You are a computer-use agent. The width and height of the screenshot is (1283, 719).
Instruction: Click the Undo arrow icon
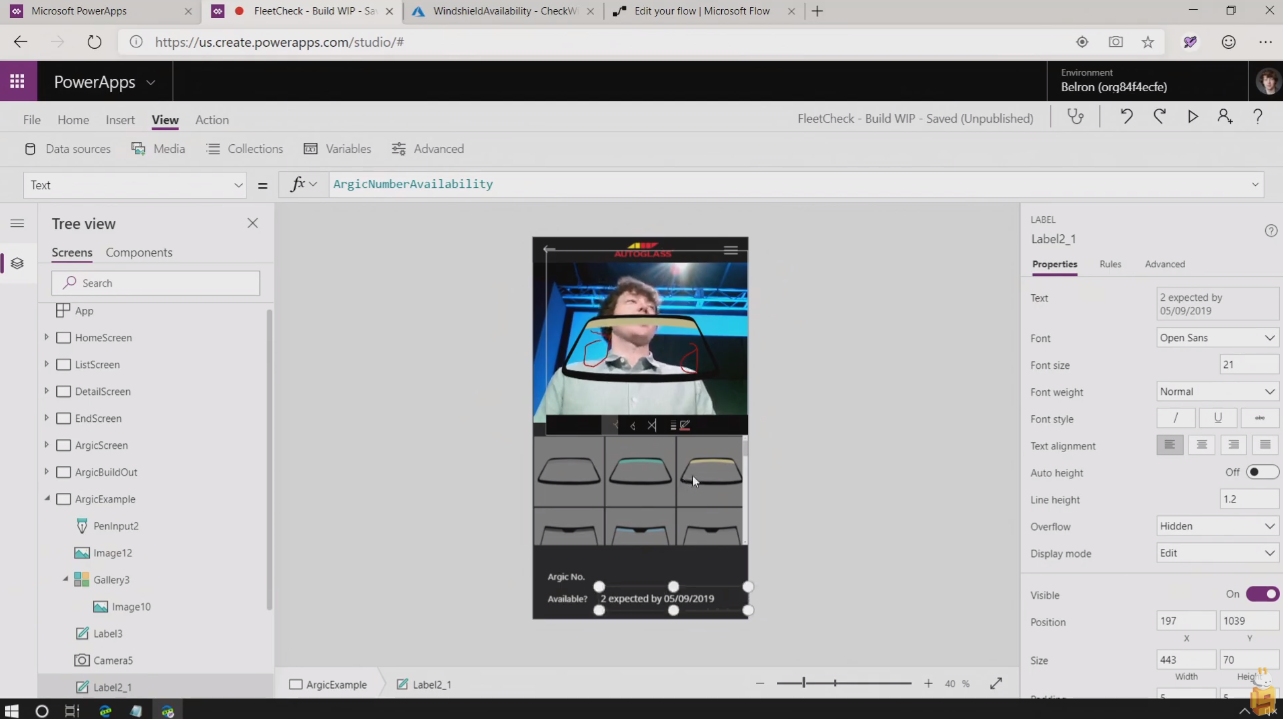point(1126,117)
